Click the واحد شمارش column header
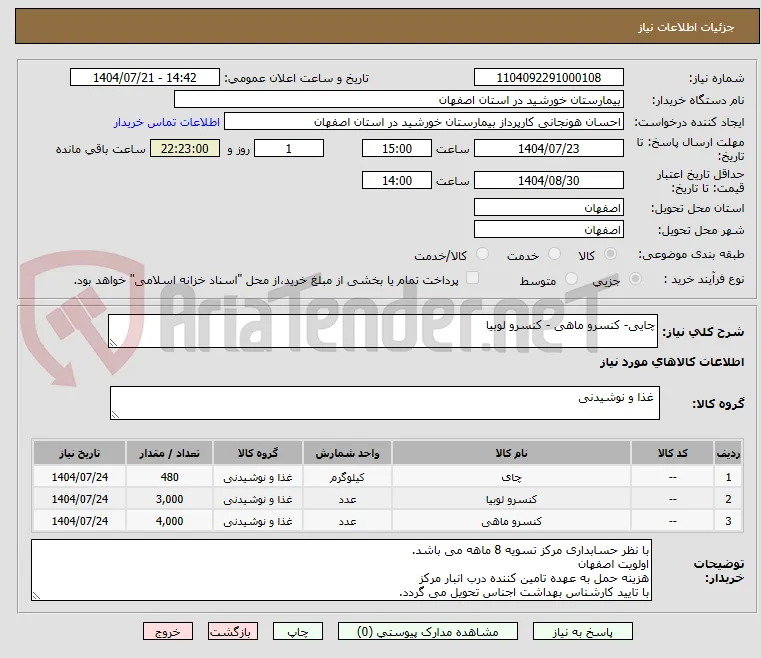Screen dimensions: 761x658 347,453
